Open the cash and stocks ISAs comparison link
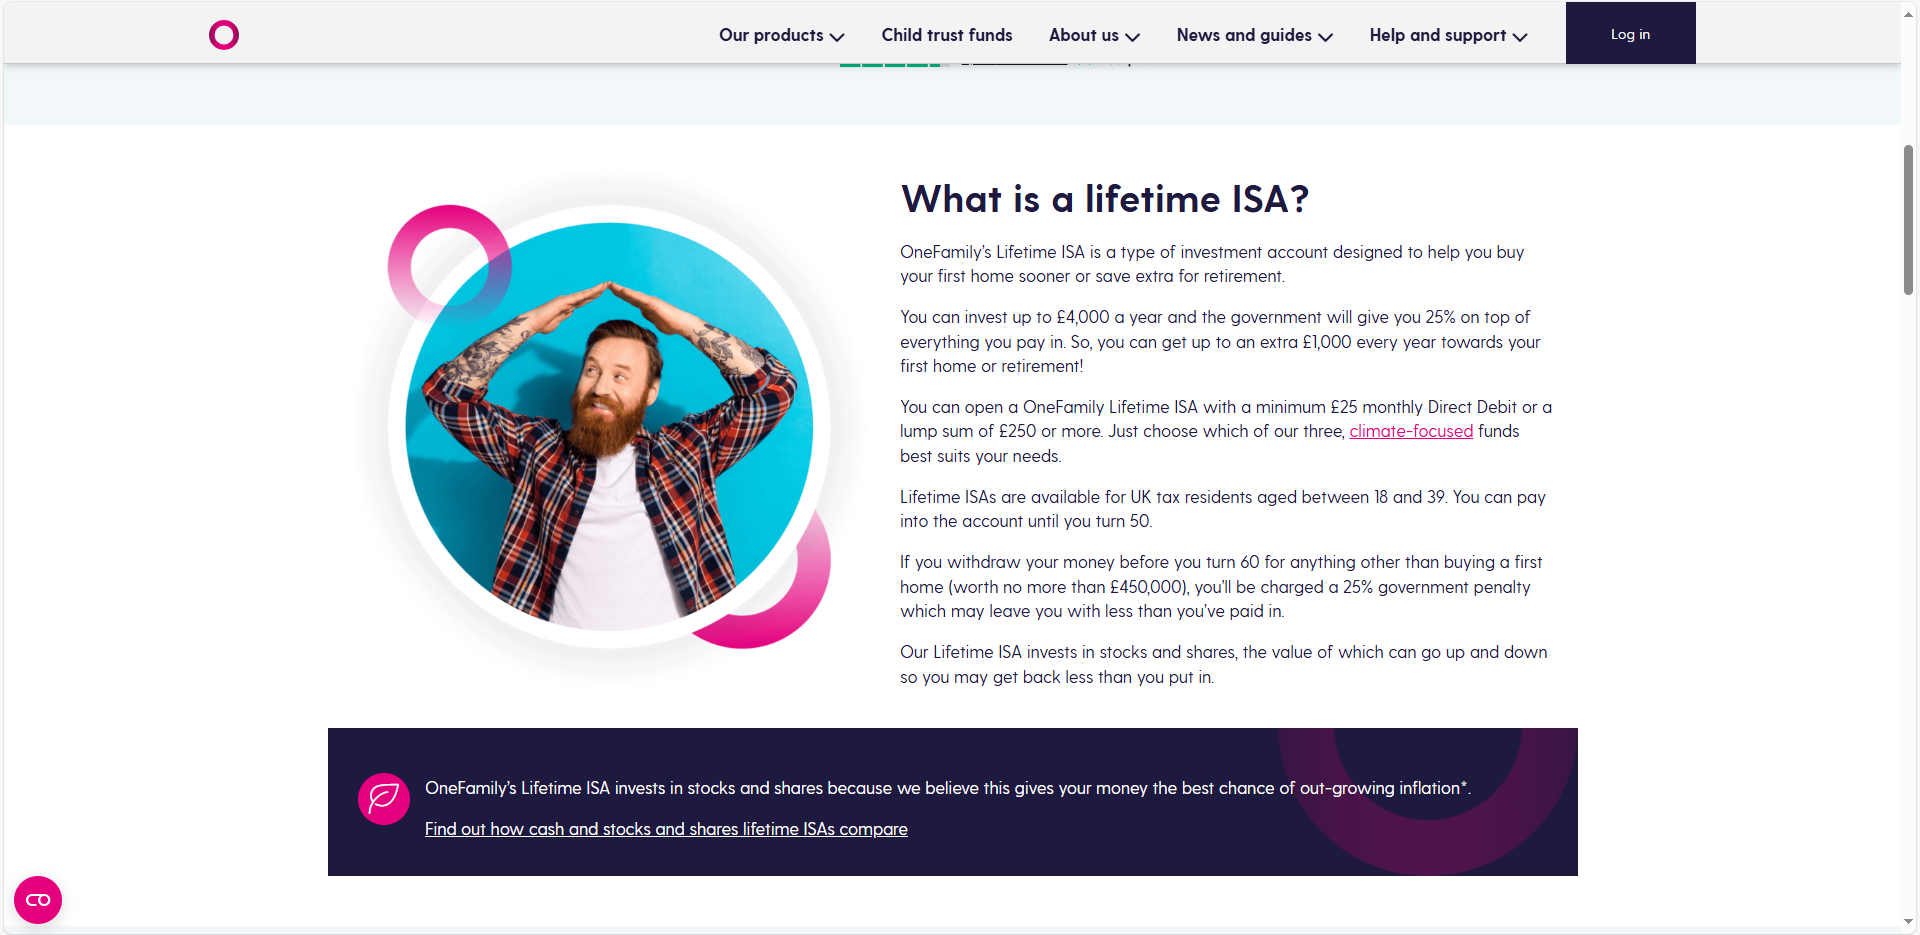 [666, 829]
